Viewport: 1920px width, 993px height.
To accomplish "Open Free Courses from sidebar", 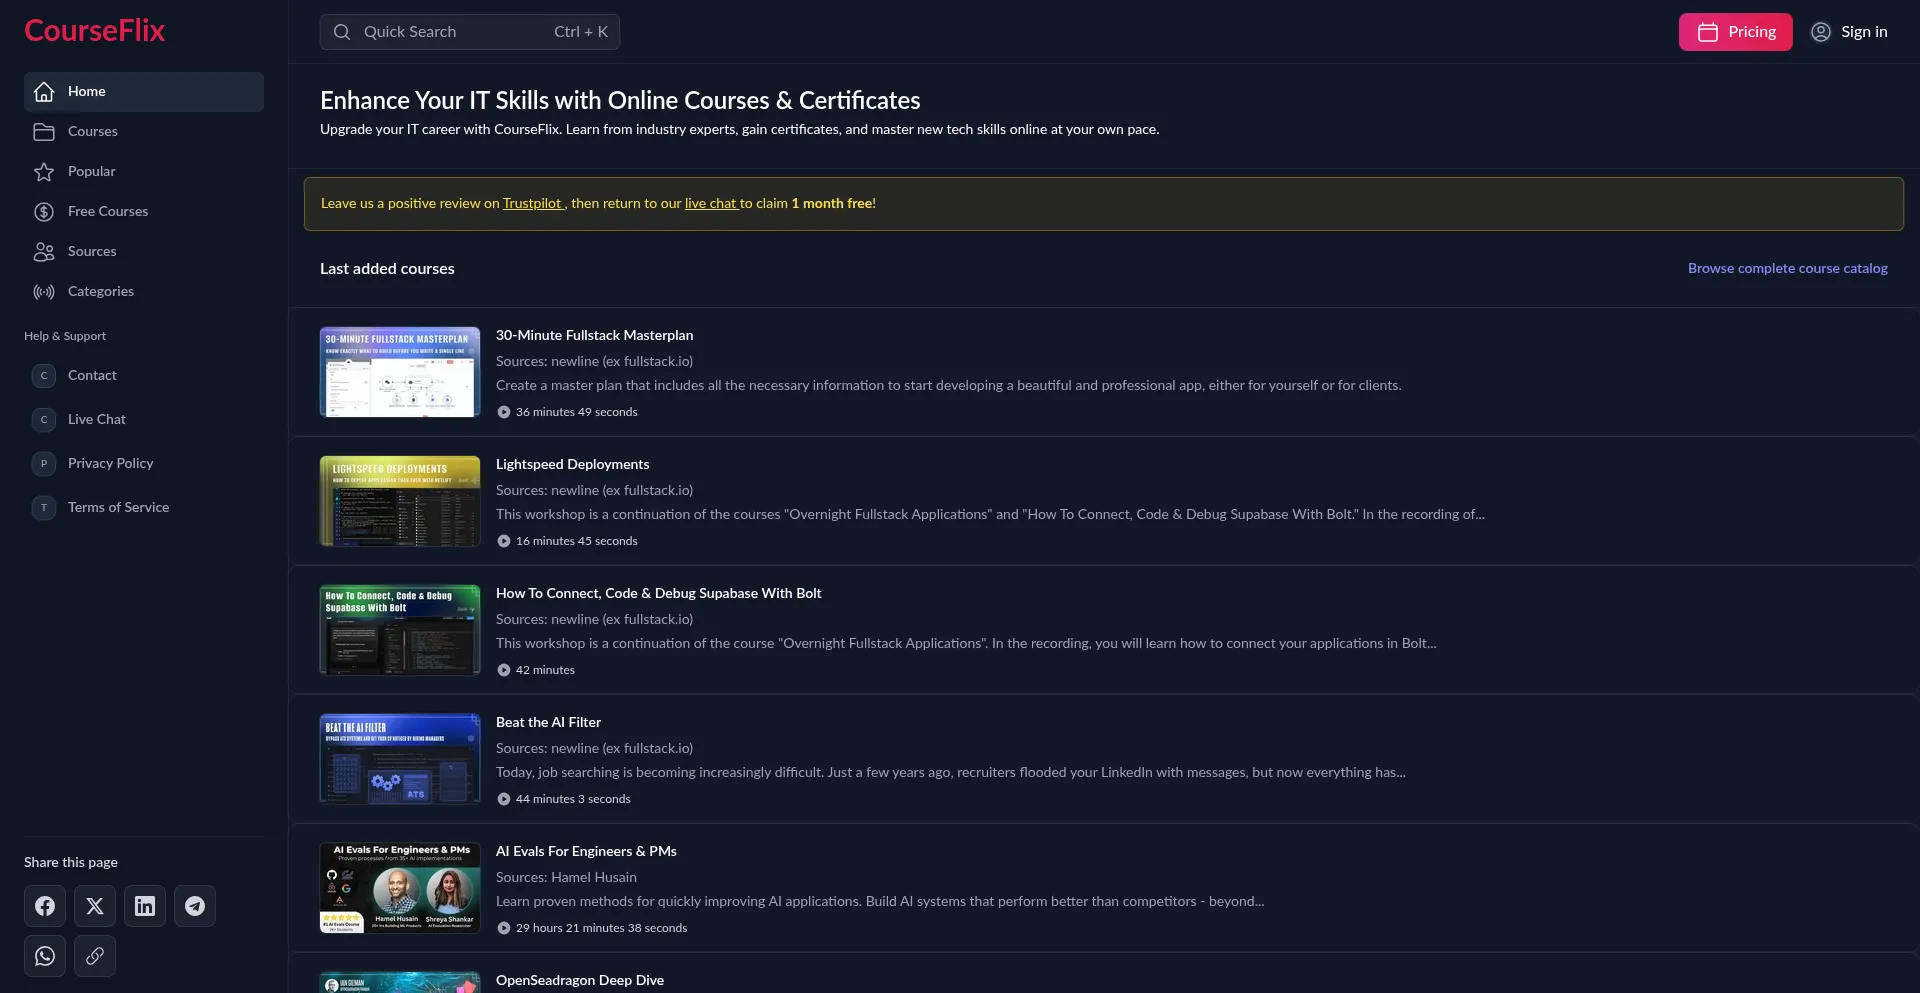I will (x=107, y=212).
